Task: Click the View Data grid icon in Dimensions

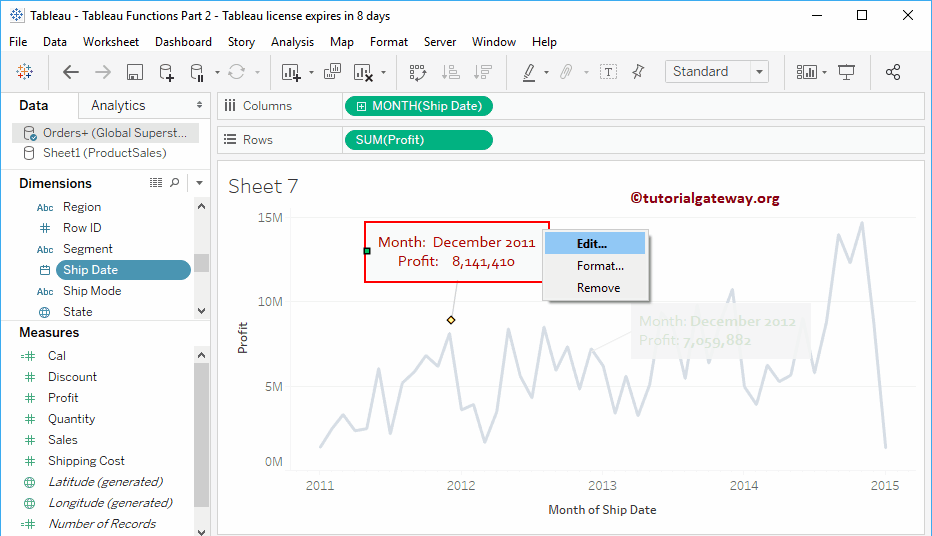Action: coord(156,182)
